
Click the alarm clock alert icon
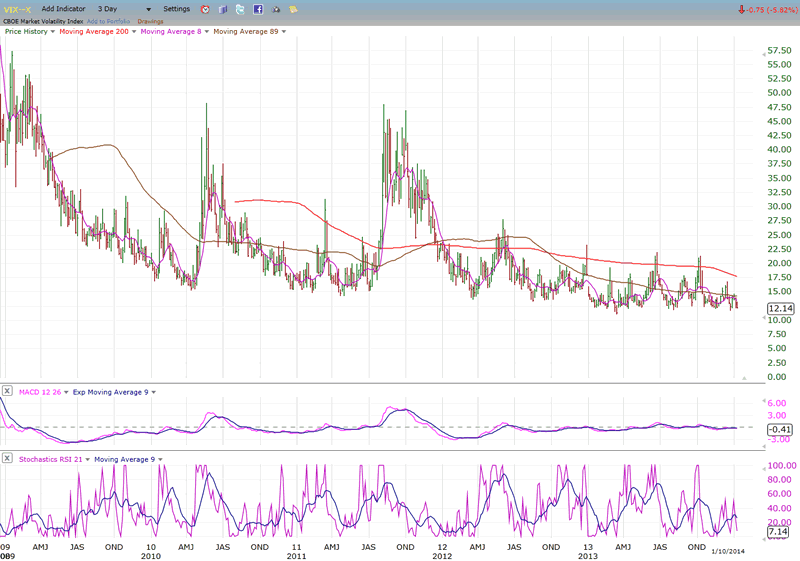(205, 9)
